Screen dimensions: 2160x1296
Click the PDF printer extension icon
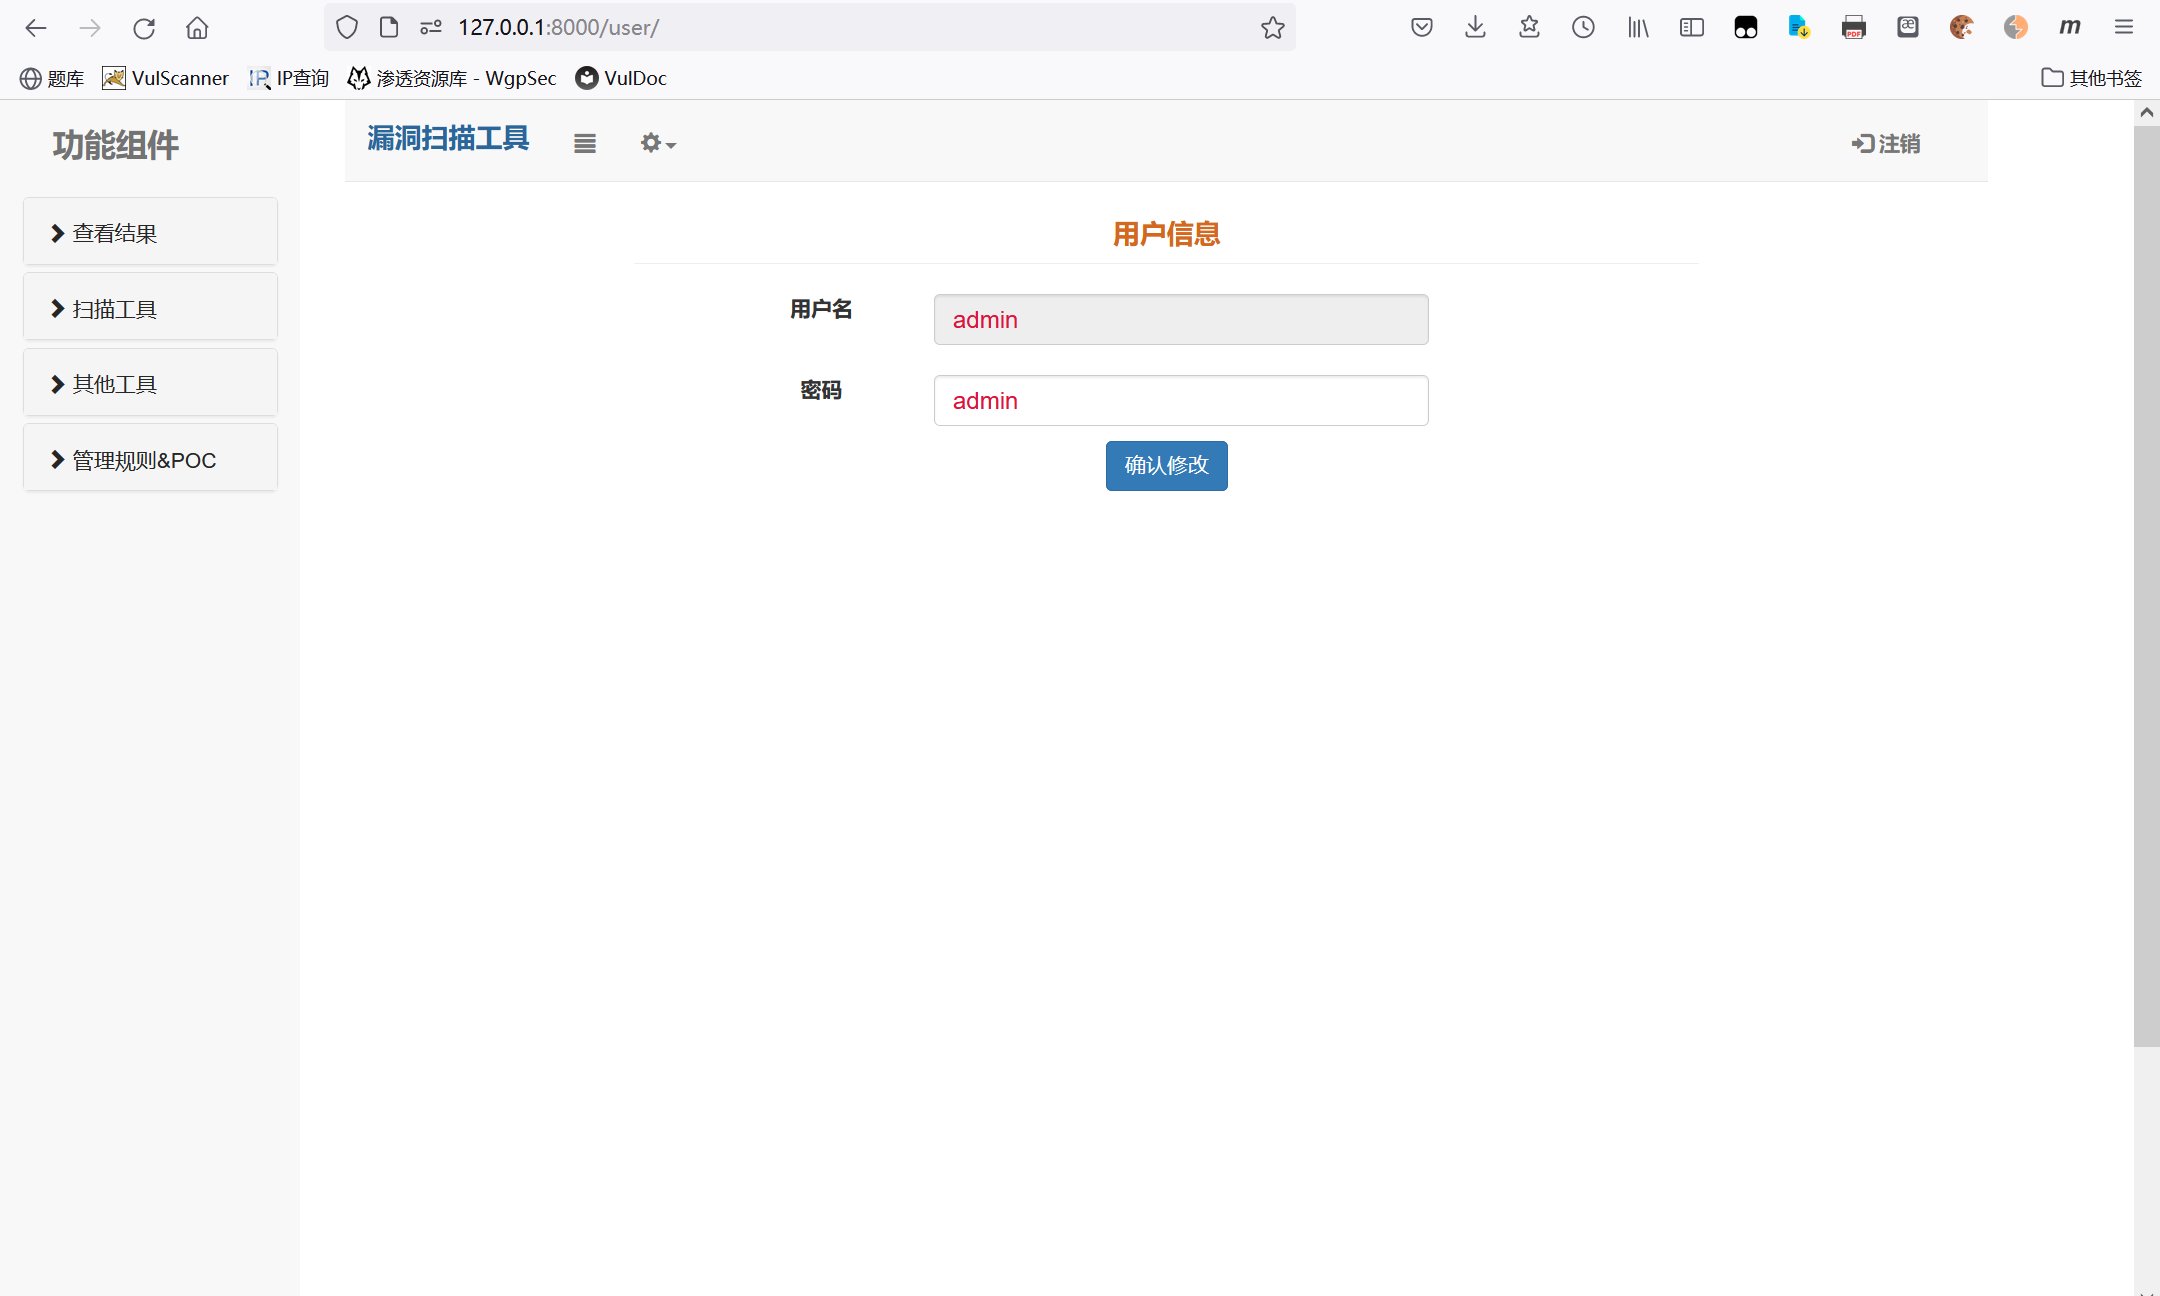(x=1853, y=28)
